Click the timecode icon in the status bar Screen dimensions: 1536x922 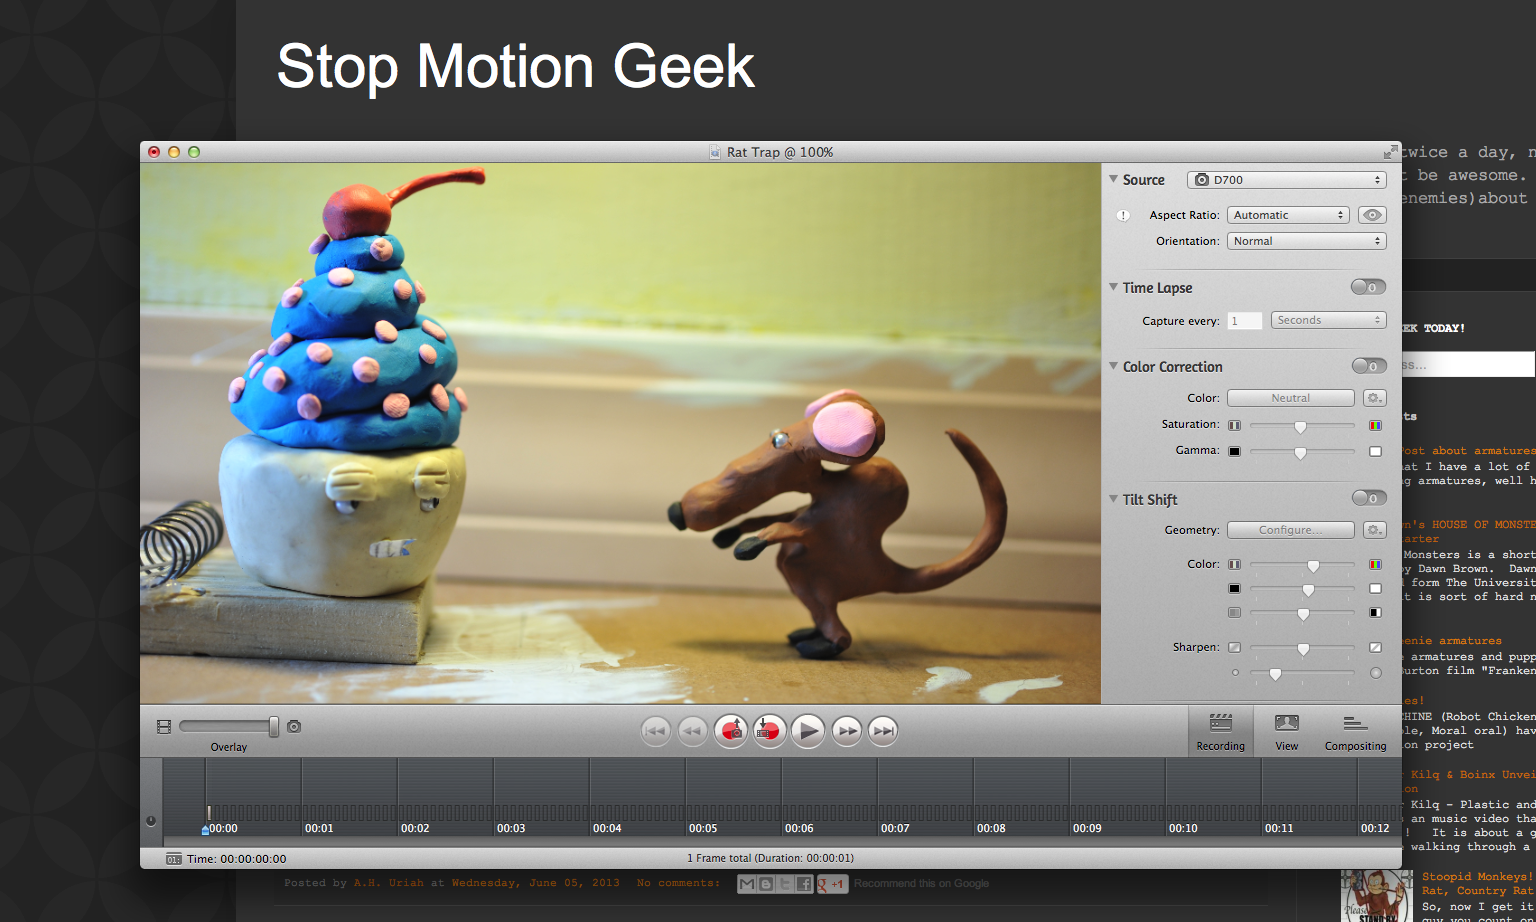click(x=174, y=859)
